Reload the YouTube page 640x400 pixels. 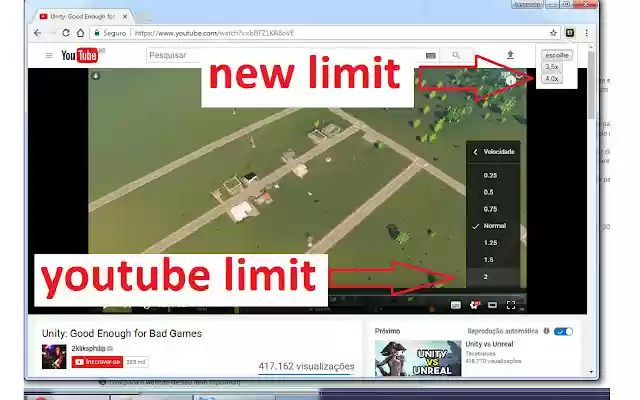[x=66, y=33]
